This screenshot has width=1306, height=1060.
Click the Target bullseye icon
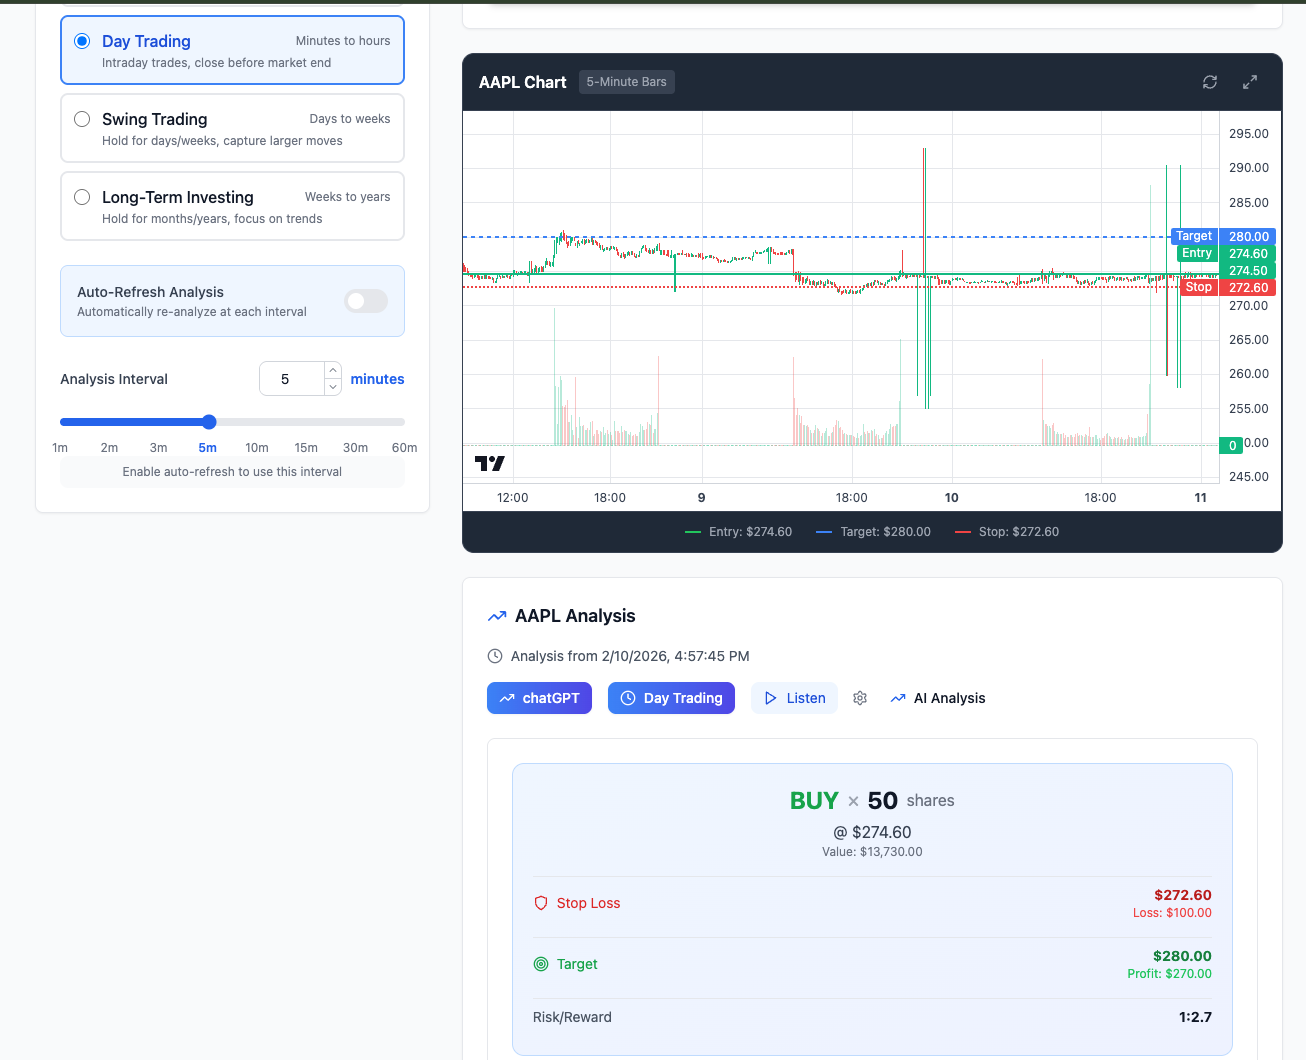click(541, 964)
